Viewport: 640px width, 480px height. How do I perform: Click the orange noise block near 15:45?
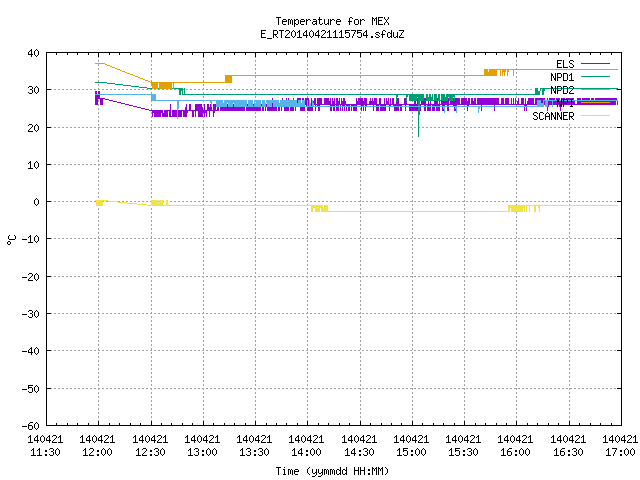[491, 72]
